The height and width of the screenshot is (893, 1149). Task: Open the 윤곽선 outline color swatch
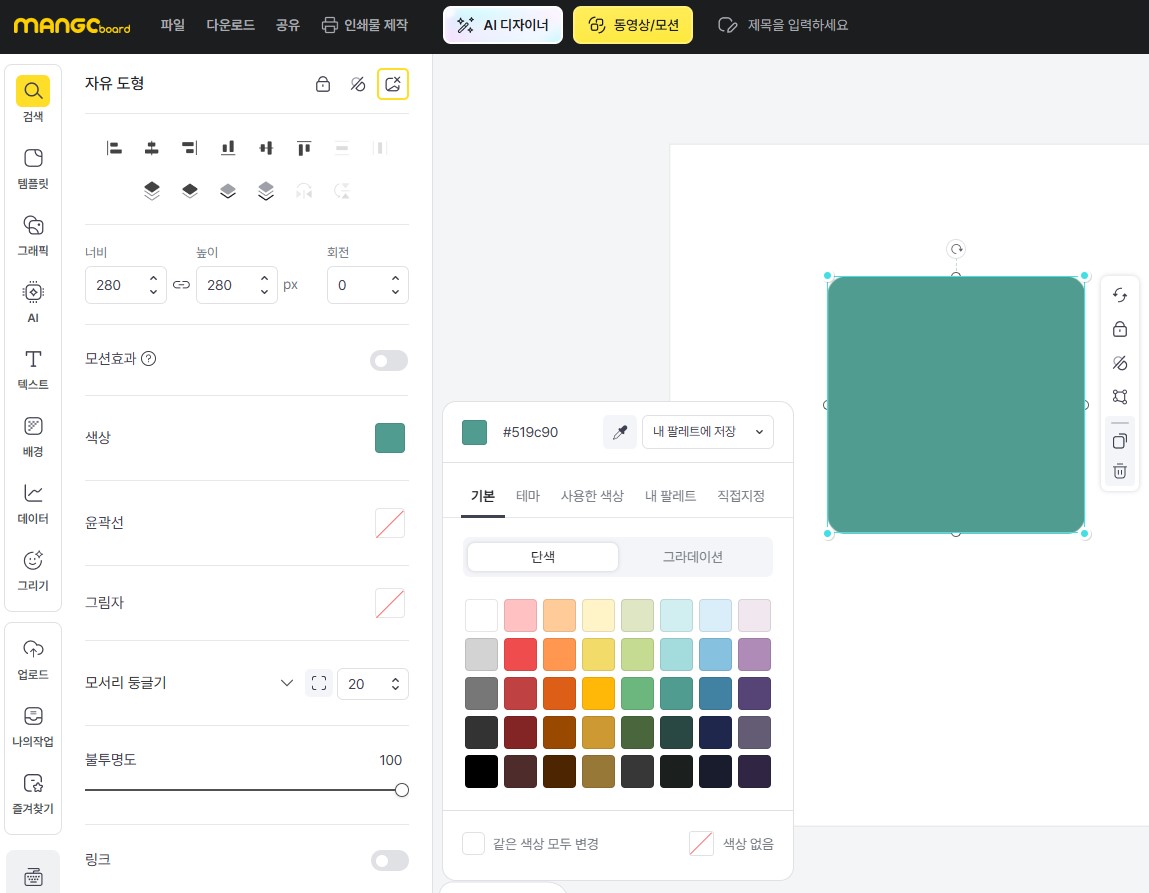pyautogui.click(x=390, y=523)
